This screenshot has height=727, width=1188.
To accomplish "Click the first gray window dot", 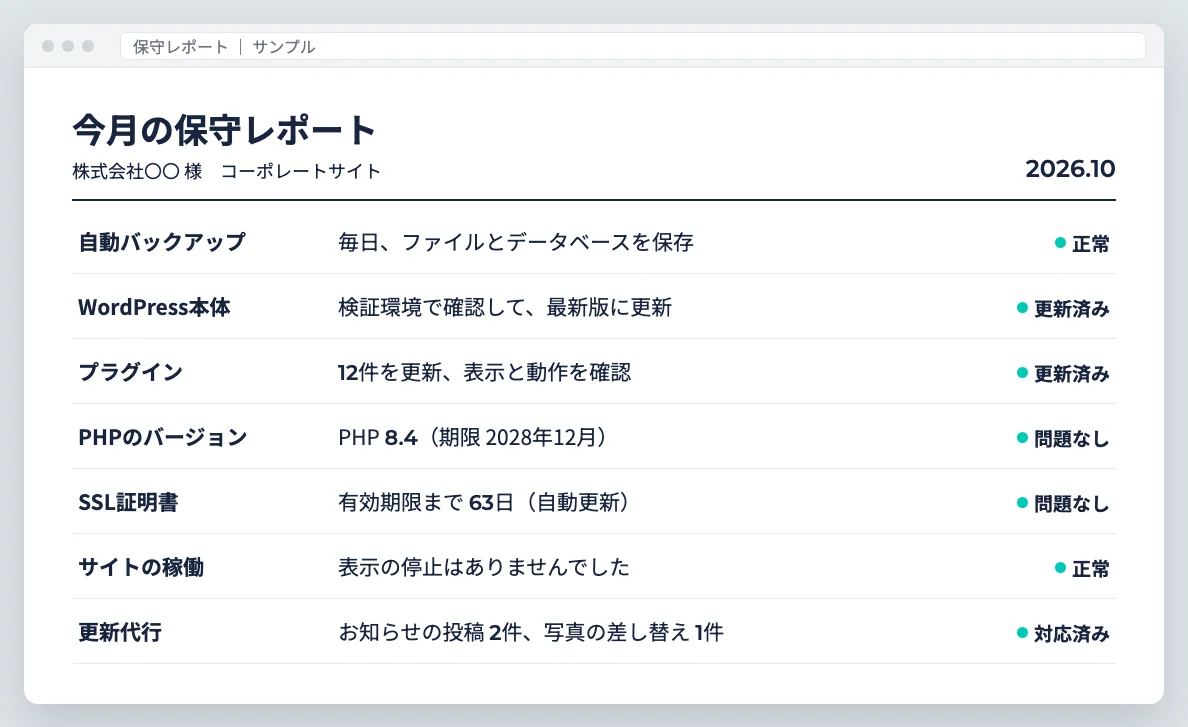I will 48,46.
